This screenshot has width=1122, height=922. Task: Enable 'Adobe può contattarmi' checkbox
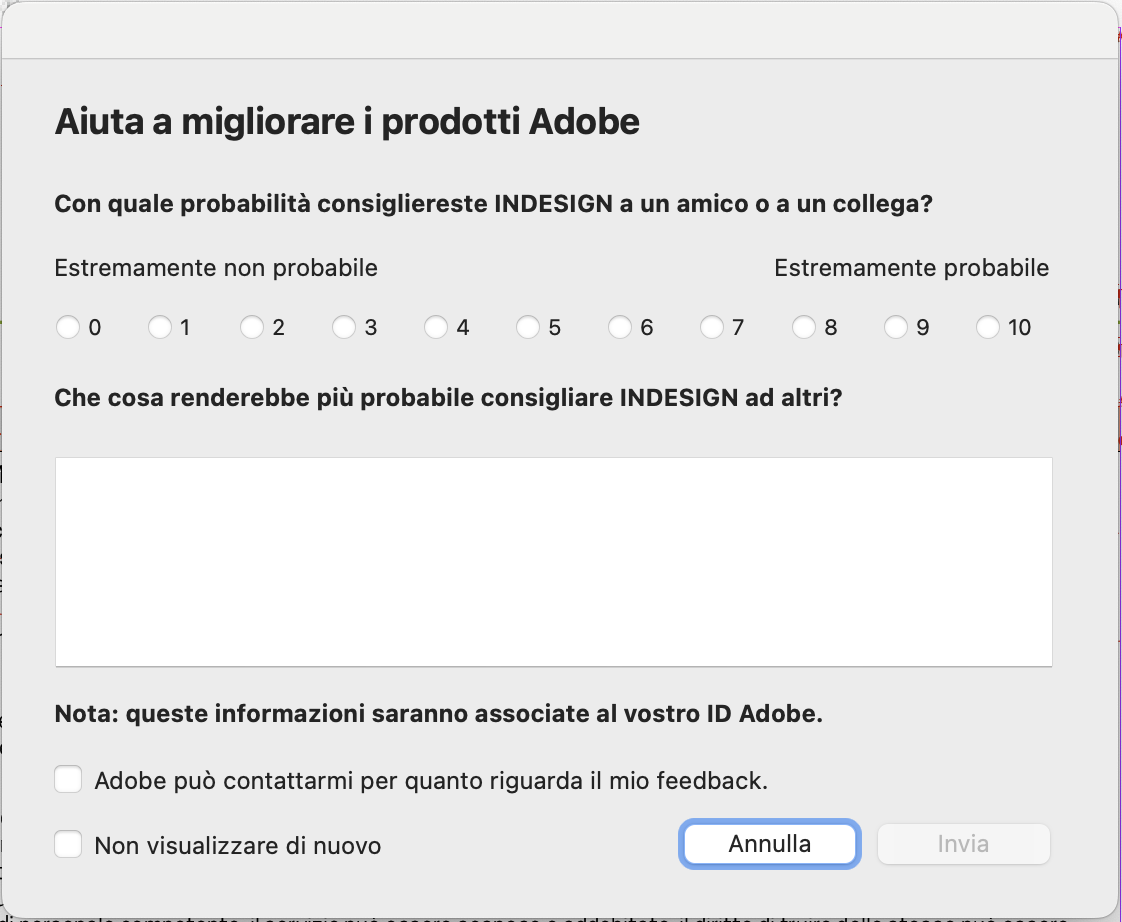point(68,779)
